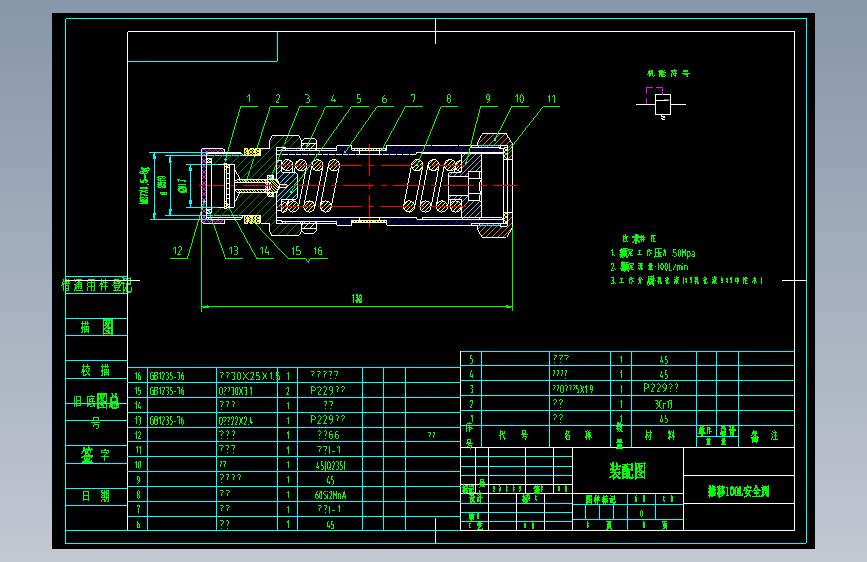This screenshot has width=867, height=562.
Task: Click the "旧底图总号" margin label
Action: pyautogui.click(x=96, y=409)
